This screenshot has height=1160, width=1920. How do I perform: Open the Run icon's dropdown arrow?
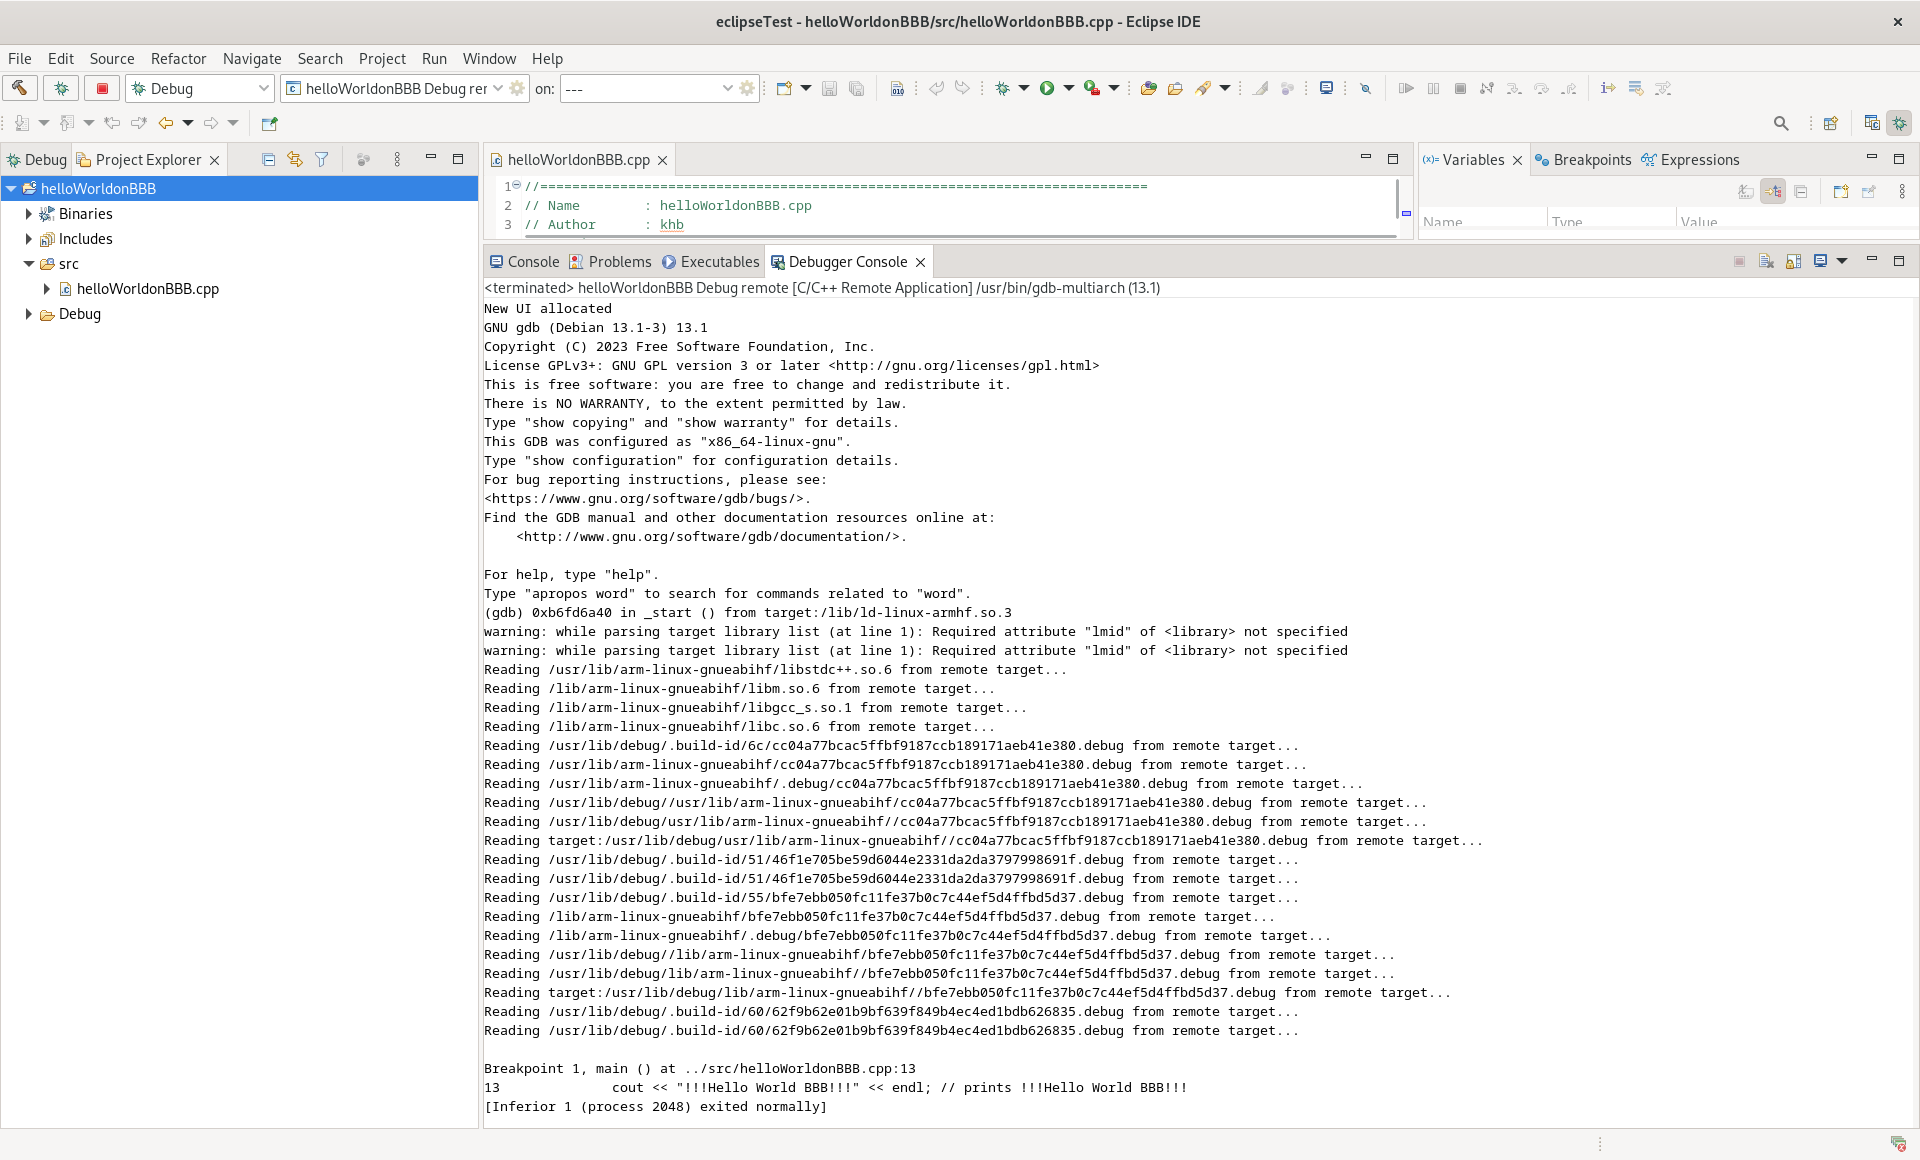tap(1069, 88)
